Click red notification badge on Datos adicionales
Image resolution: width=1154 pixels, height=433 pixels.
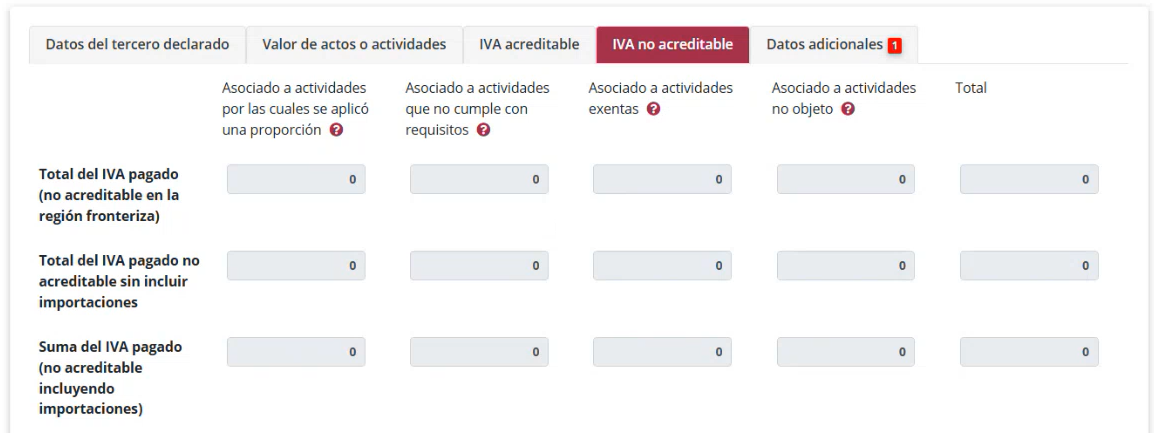pos(895,45)
